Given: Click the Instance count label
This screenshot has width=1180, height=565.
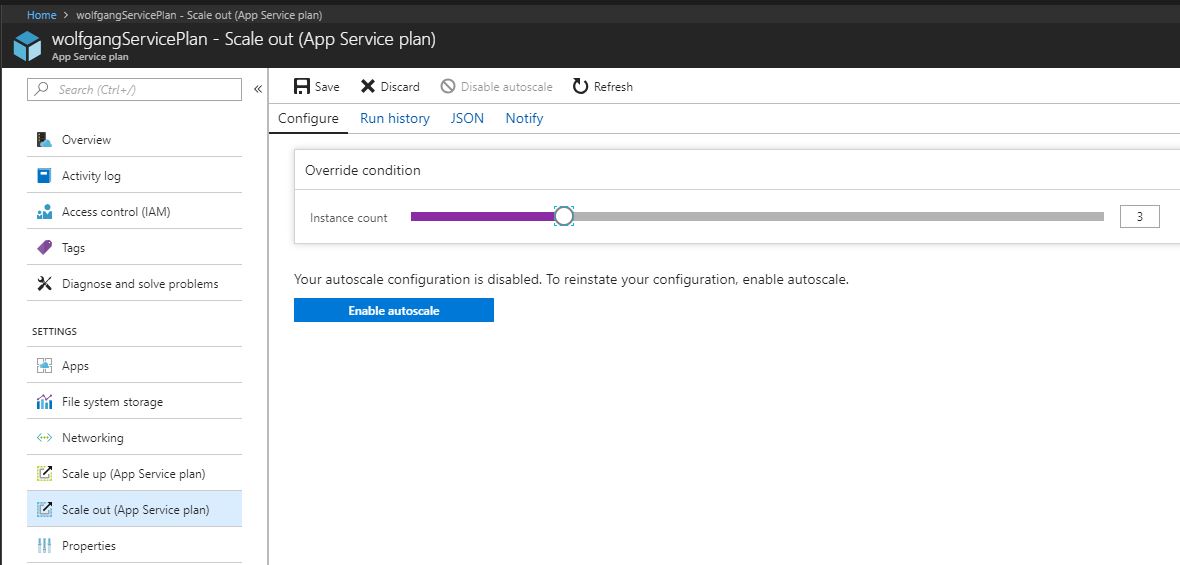Looking at the screenshot, I should [x=348, y=218].
